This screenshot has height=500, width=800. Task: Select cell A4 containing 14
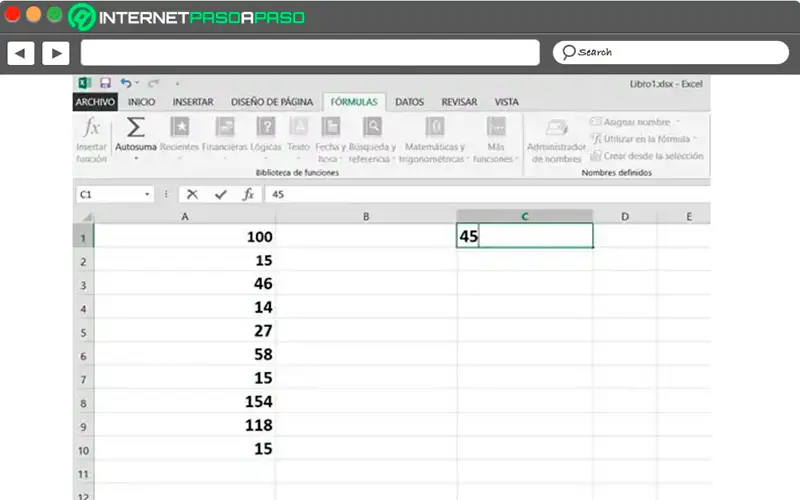185,307
